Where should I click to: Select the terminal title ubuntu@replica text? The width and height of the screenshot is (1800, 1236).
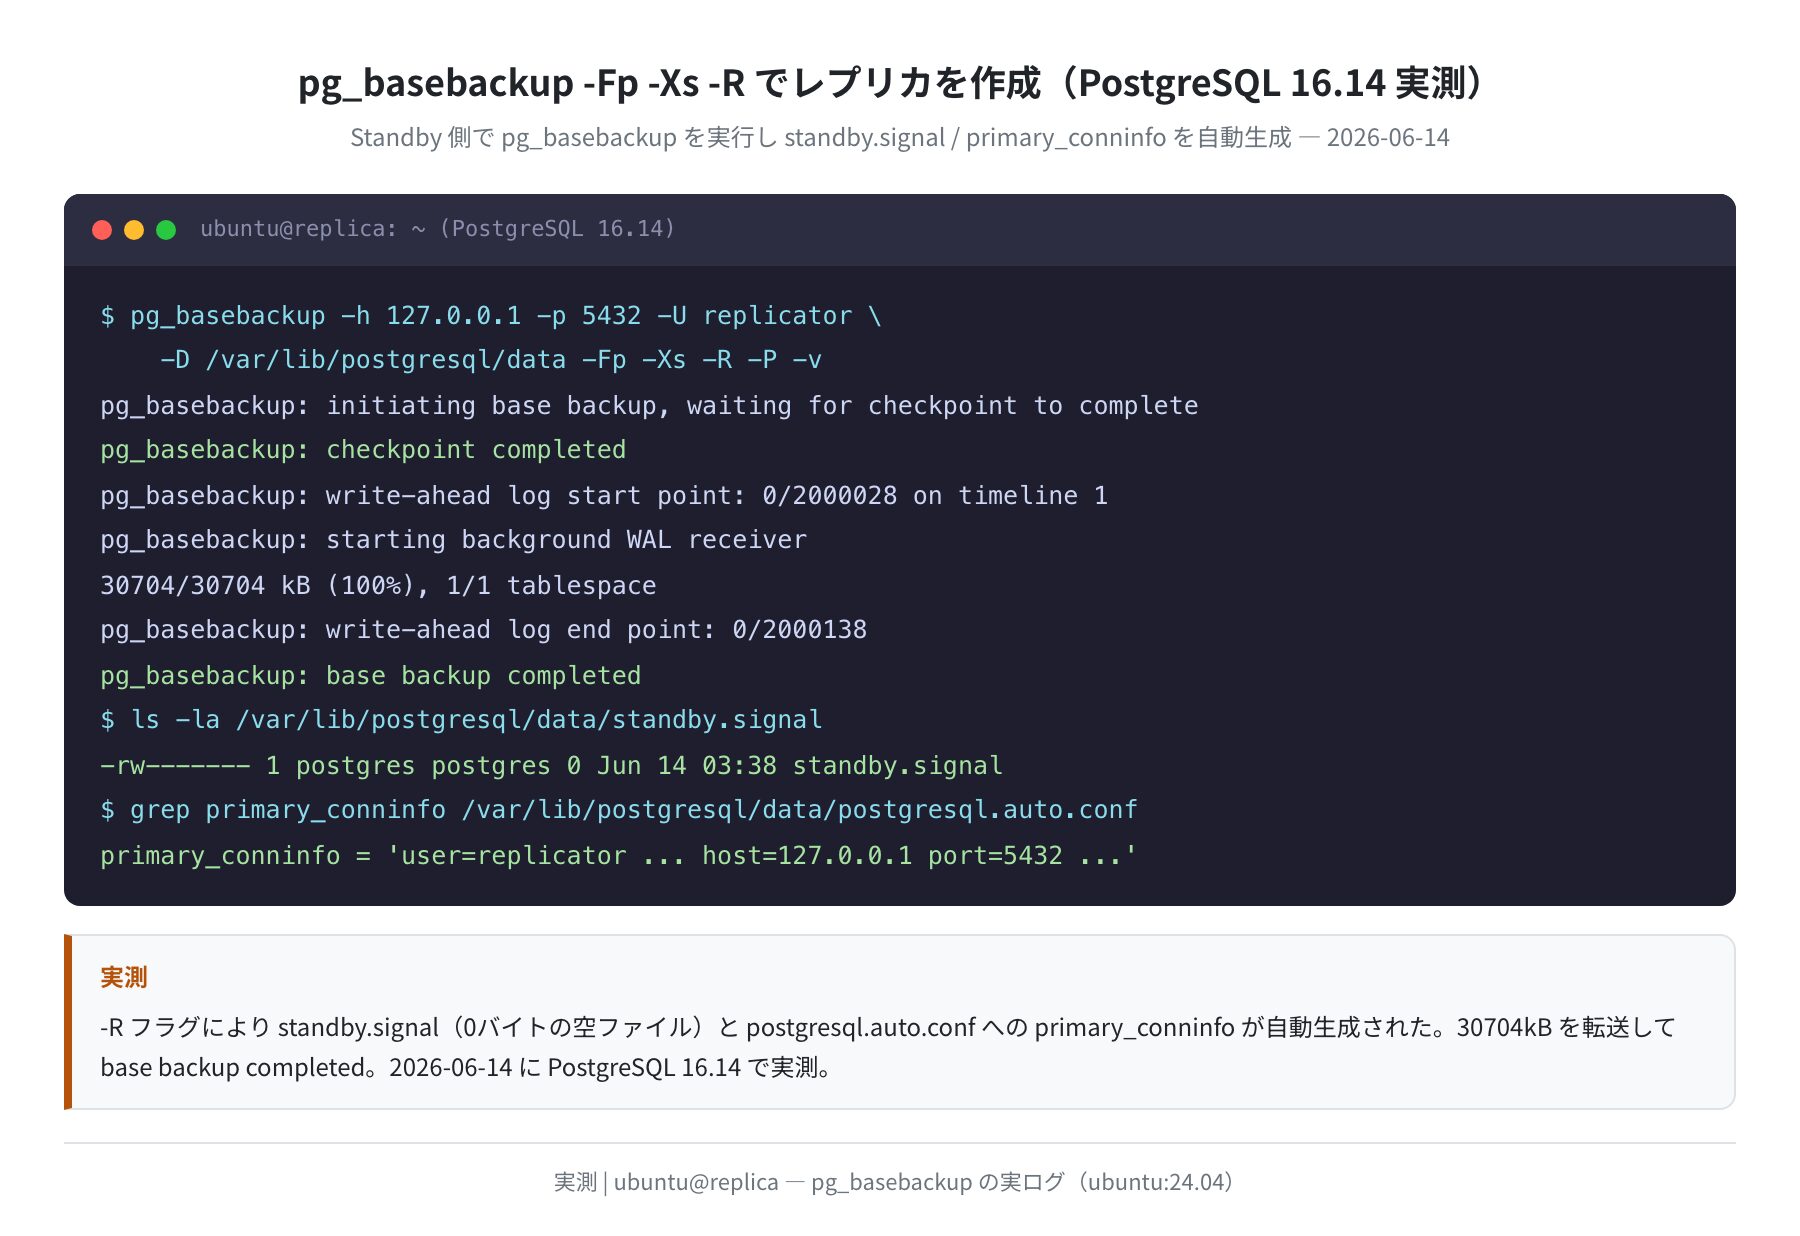pos(437,229)
